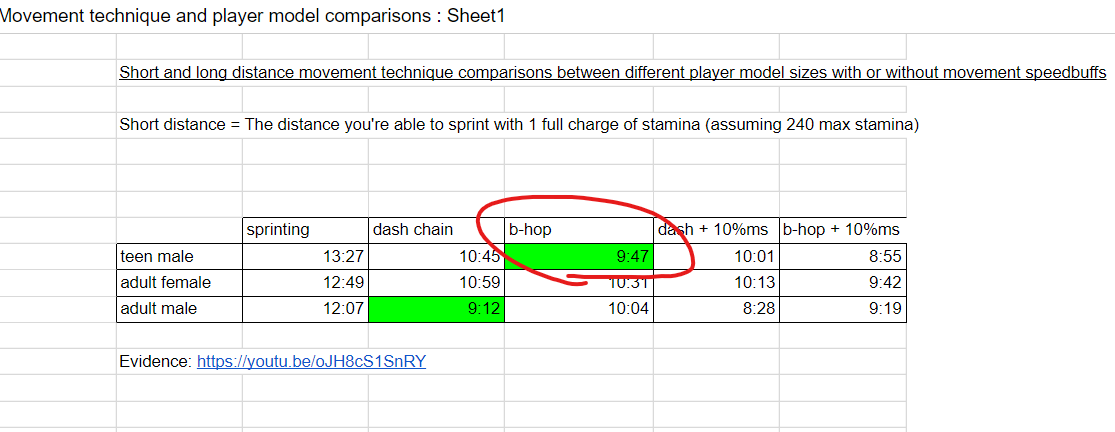Click the underlined movement technique comparisons heading

pyautogui.click(x=612, y=73)
